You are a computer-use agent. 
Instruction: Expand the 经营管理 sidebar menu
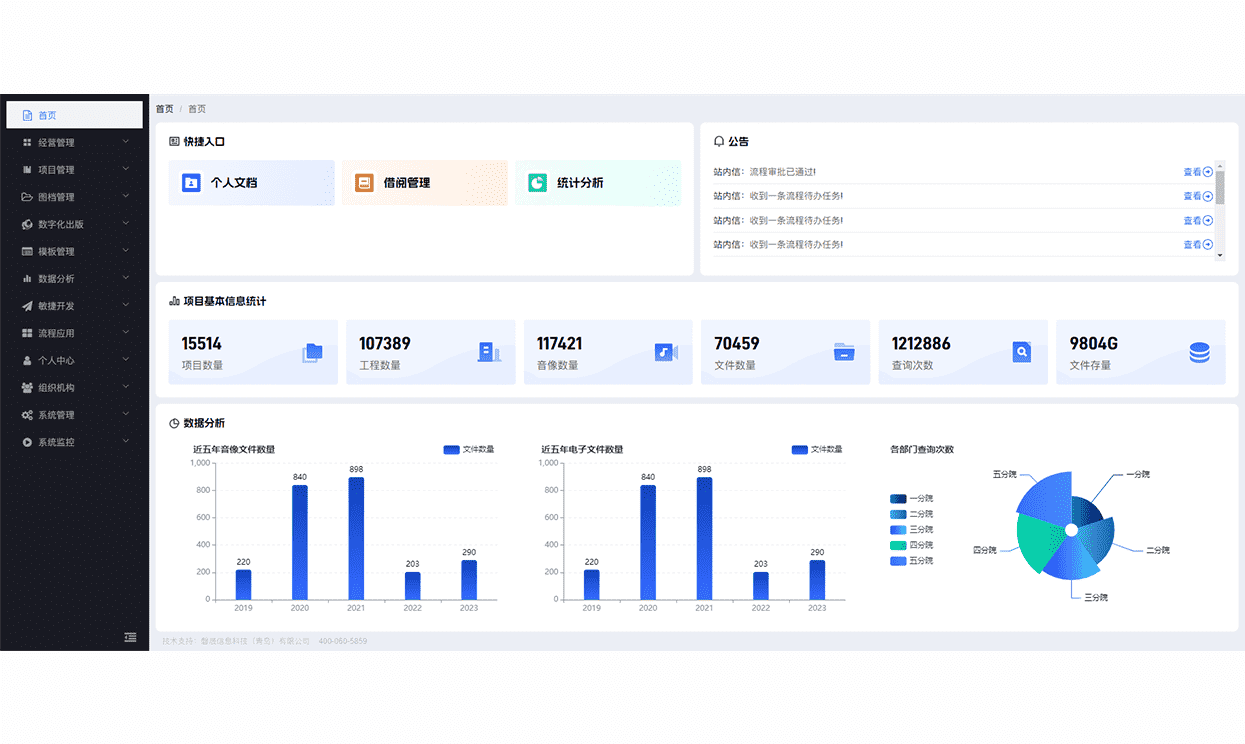(x=56, y=143)
